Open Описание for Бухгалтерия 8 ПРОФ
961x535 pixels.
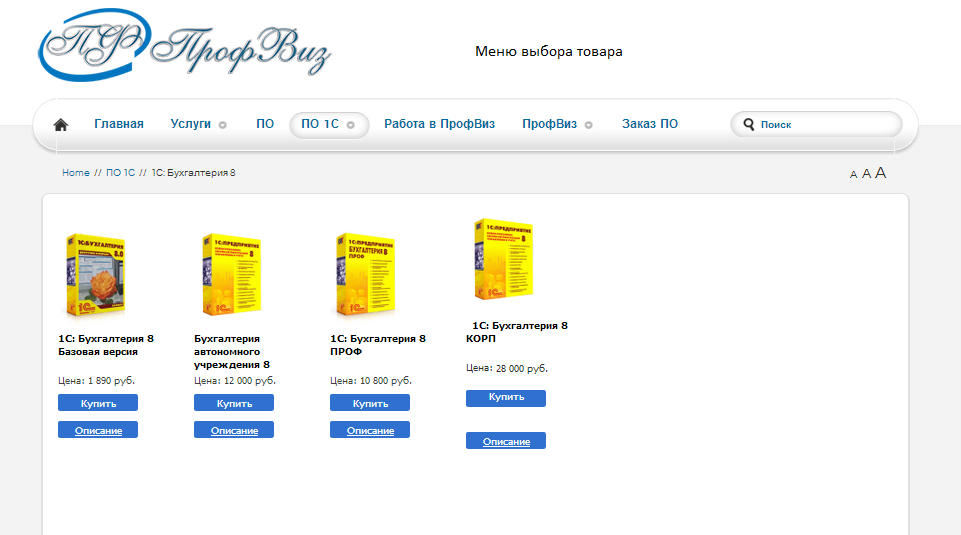pos(370,430)
